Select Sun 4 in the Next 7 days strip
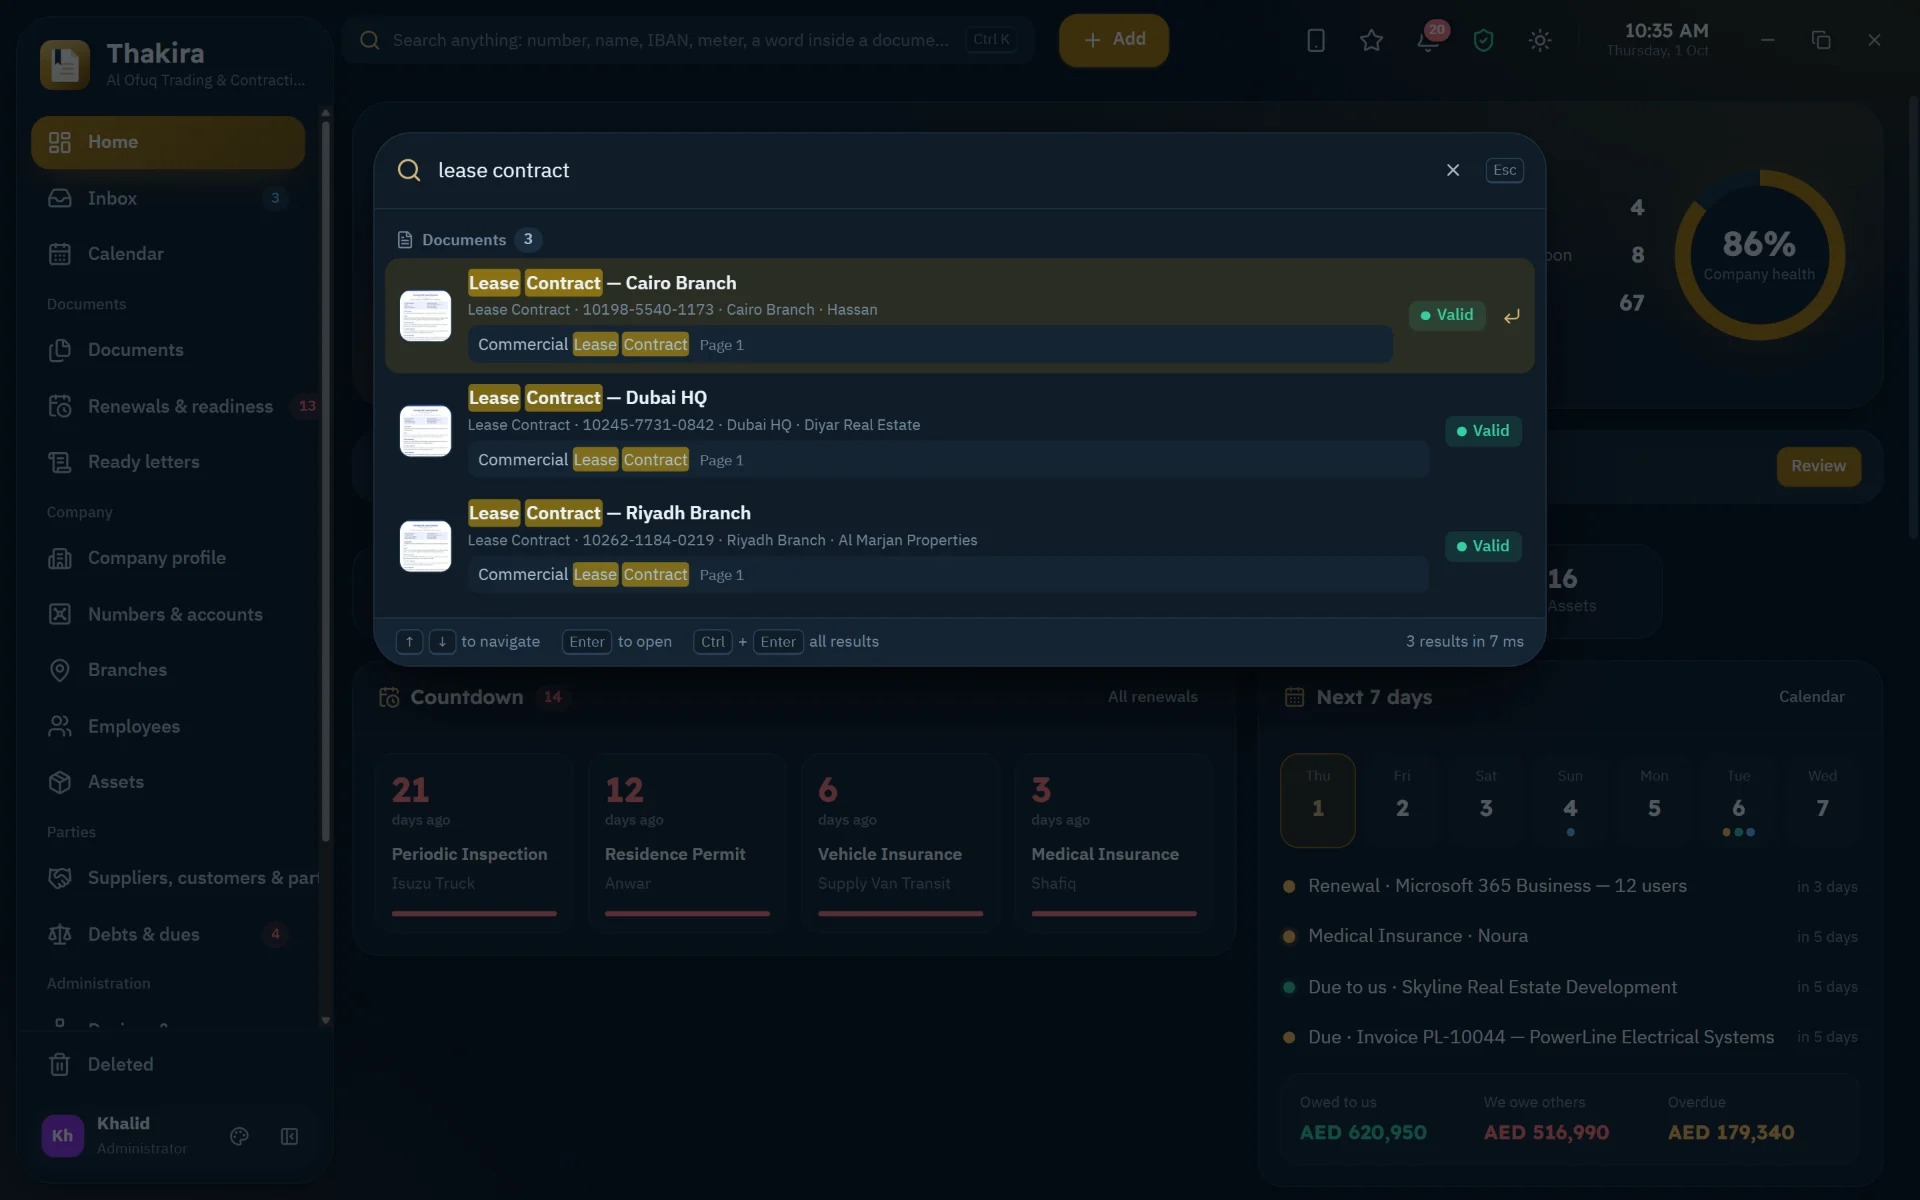 (1570, 800)
